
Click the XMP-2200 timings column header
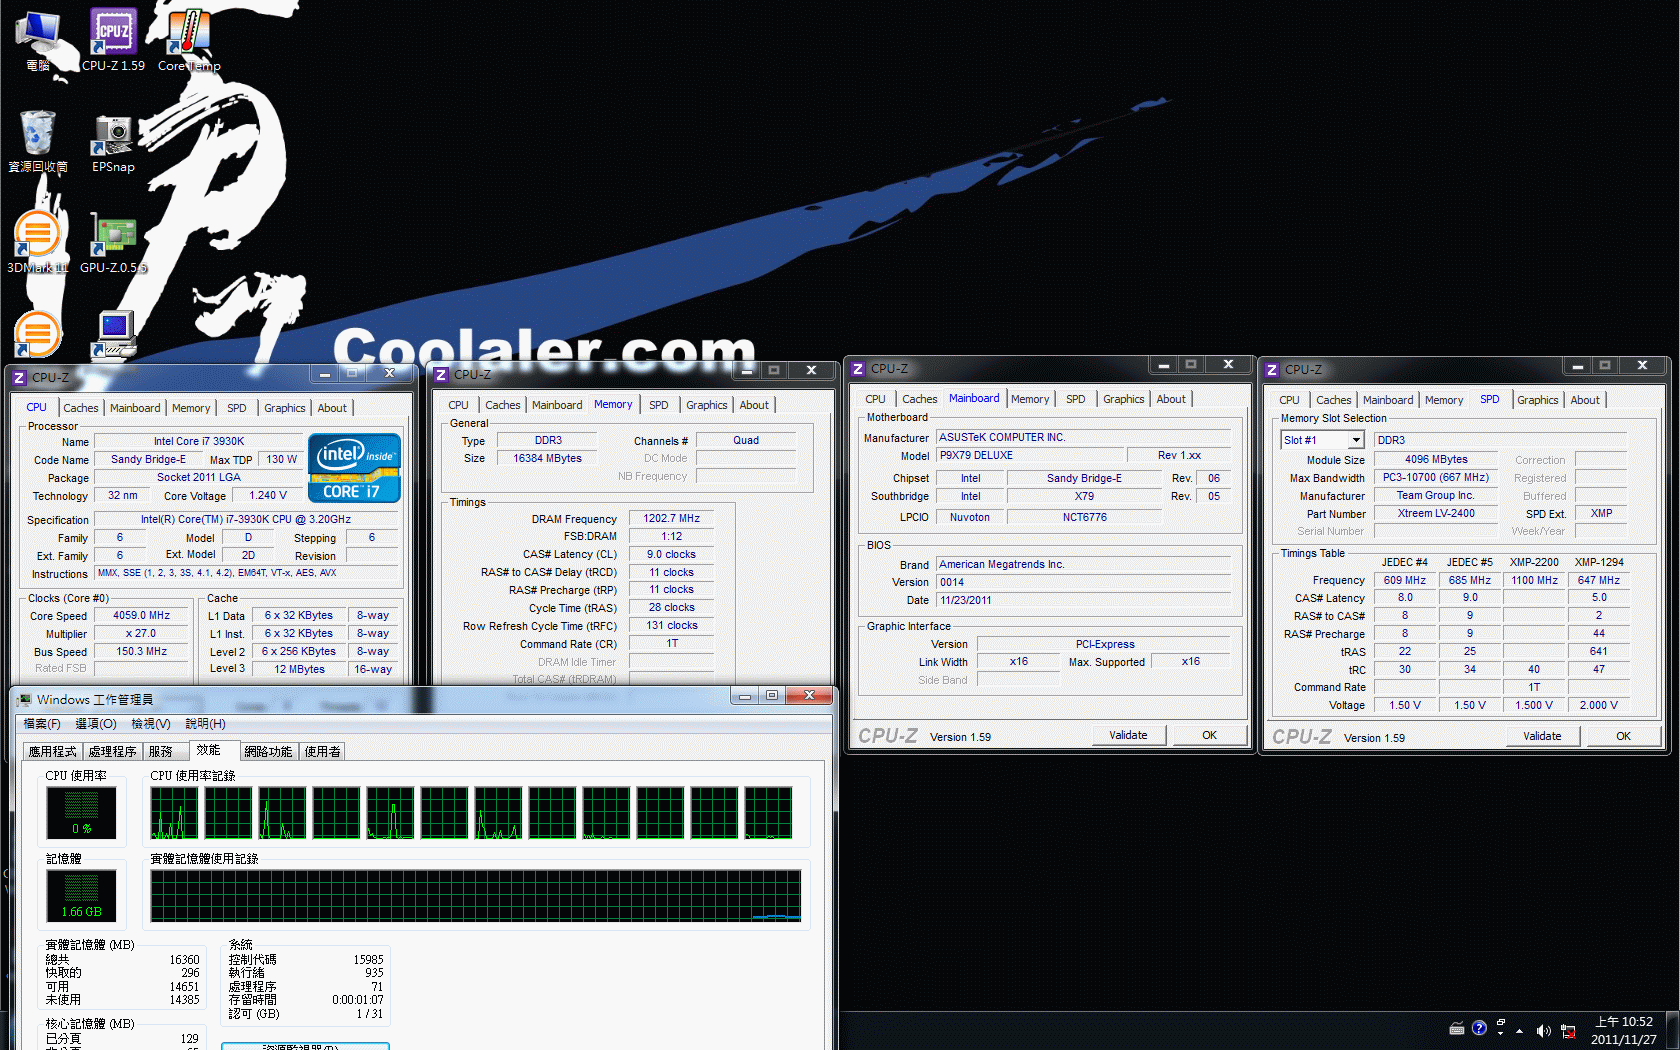click(x=1534, y=563)
